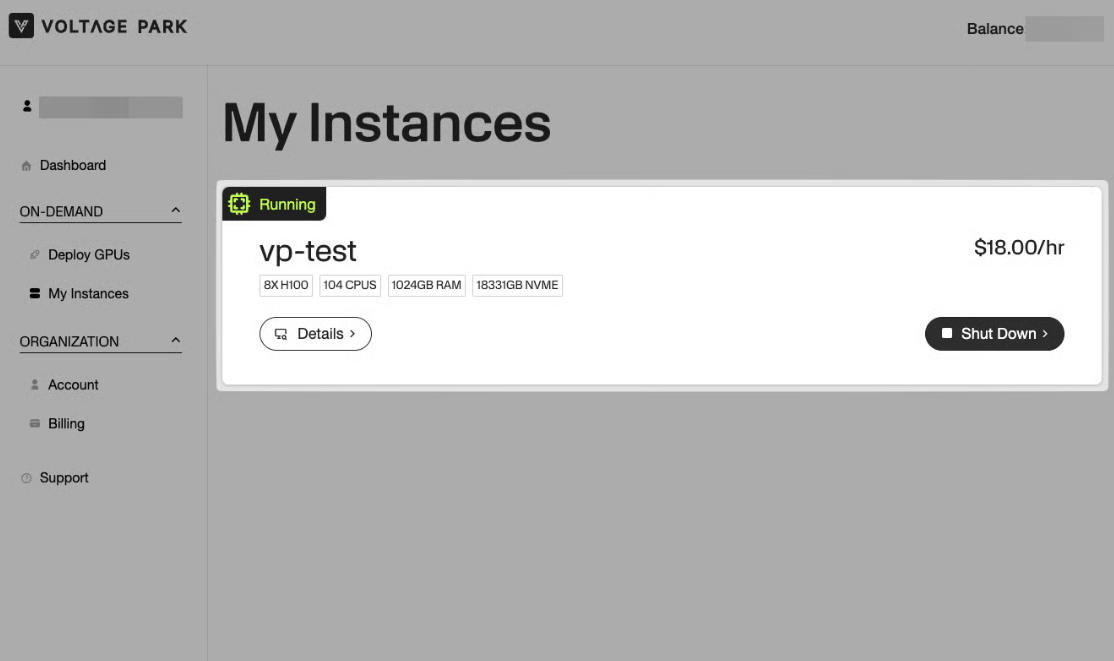This screenshot has height=661, width=1114.
Task: Open the Dashboard page
Action: pyautogui.click(x=72, y=166)
